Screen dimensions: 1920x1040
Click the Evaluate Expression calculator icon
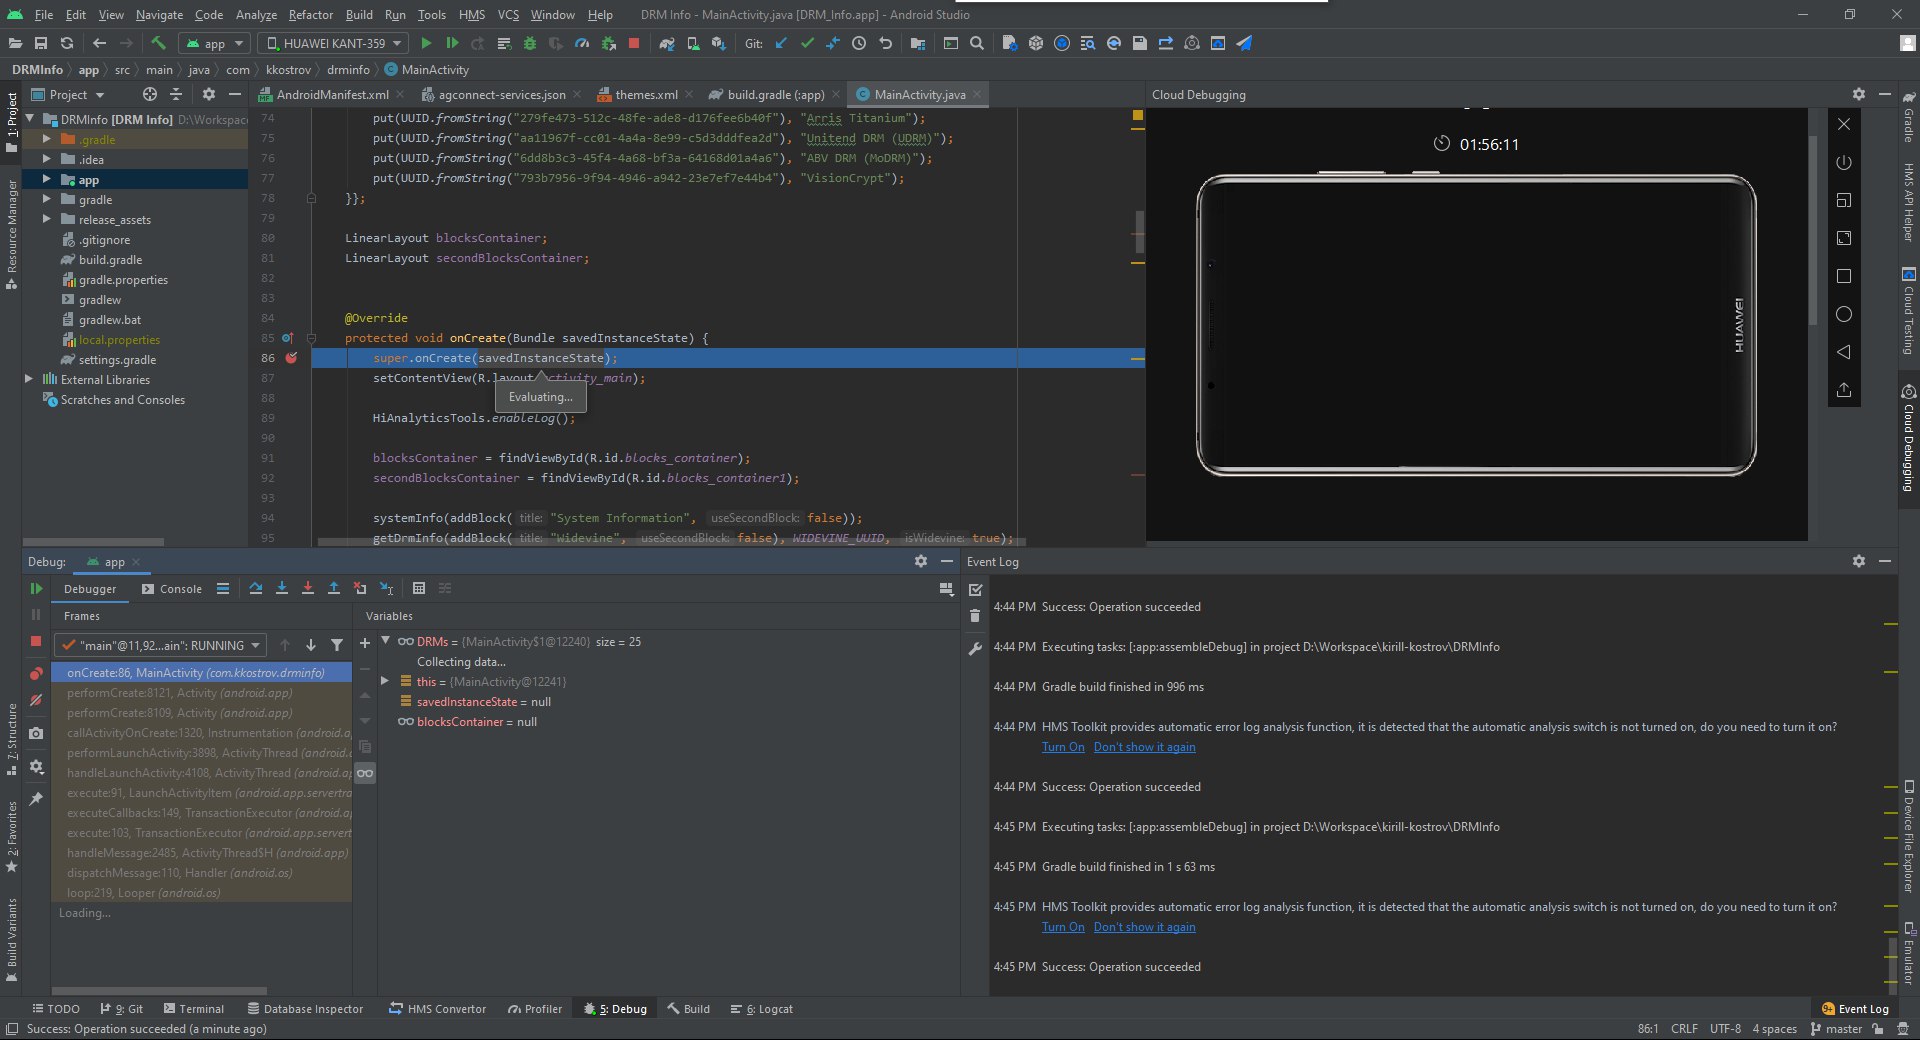(x=419, y=589)
